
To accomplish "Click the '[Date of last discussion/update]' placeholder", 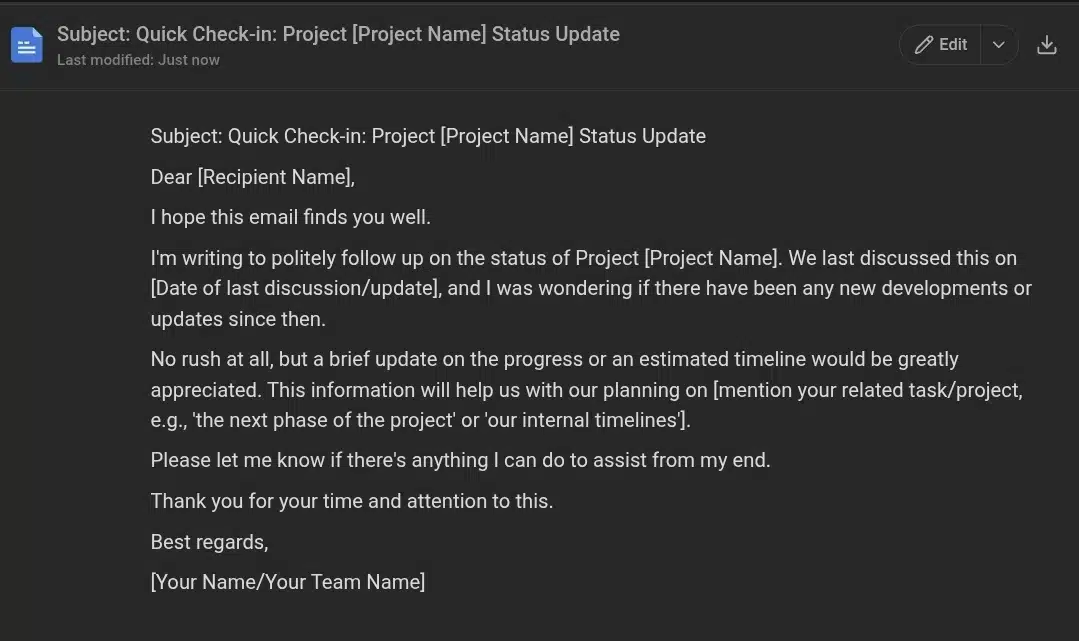I will click(x=296, y=288).
